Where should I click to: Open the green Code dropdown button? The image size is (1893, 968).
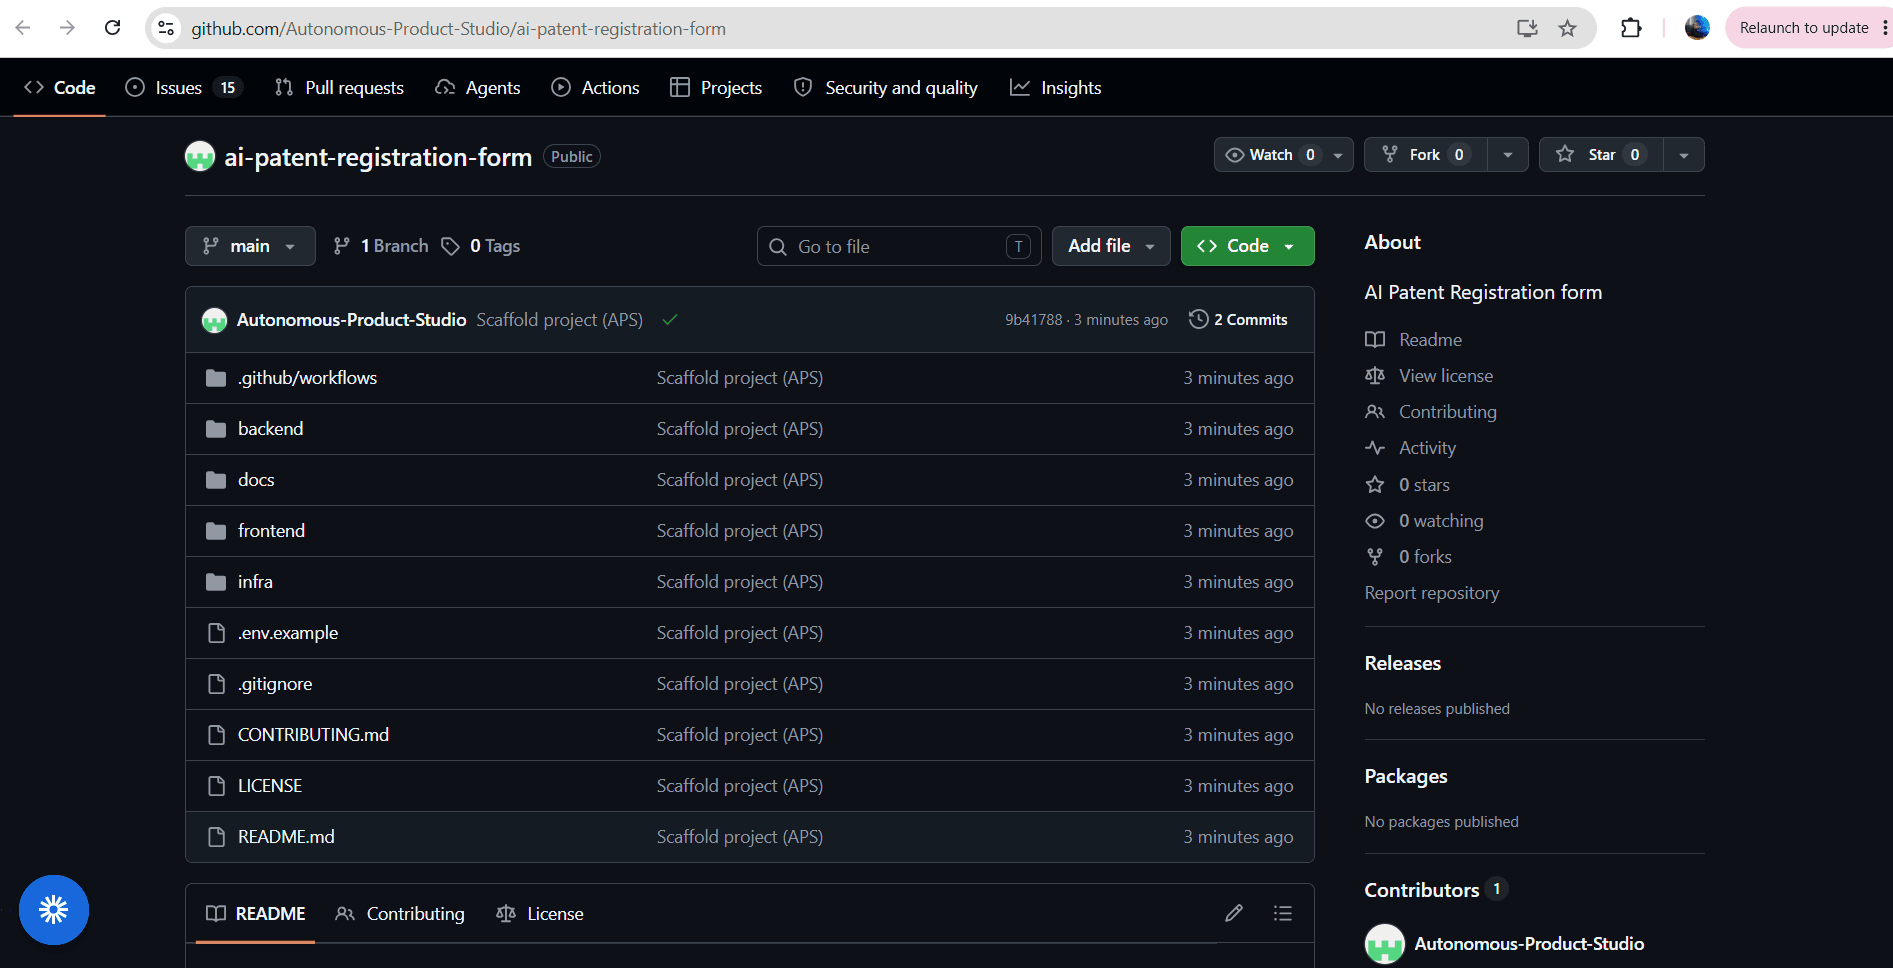point(1247,246)
